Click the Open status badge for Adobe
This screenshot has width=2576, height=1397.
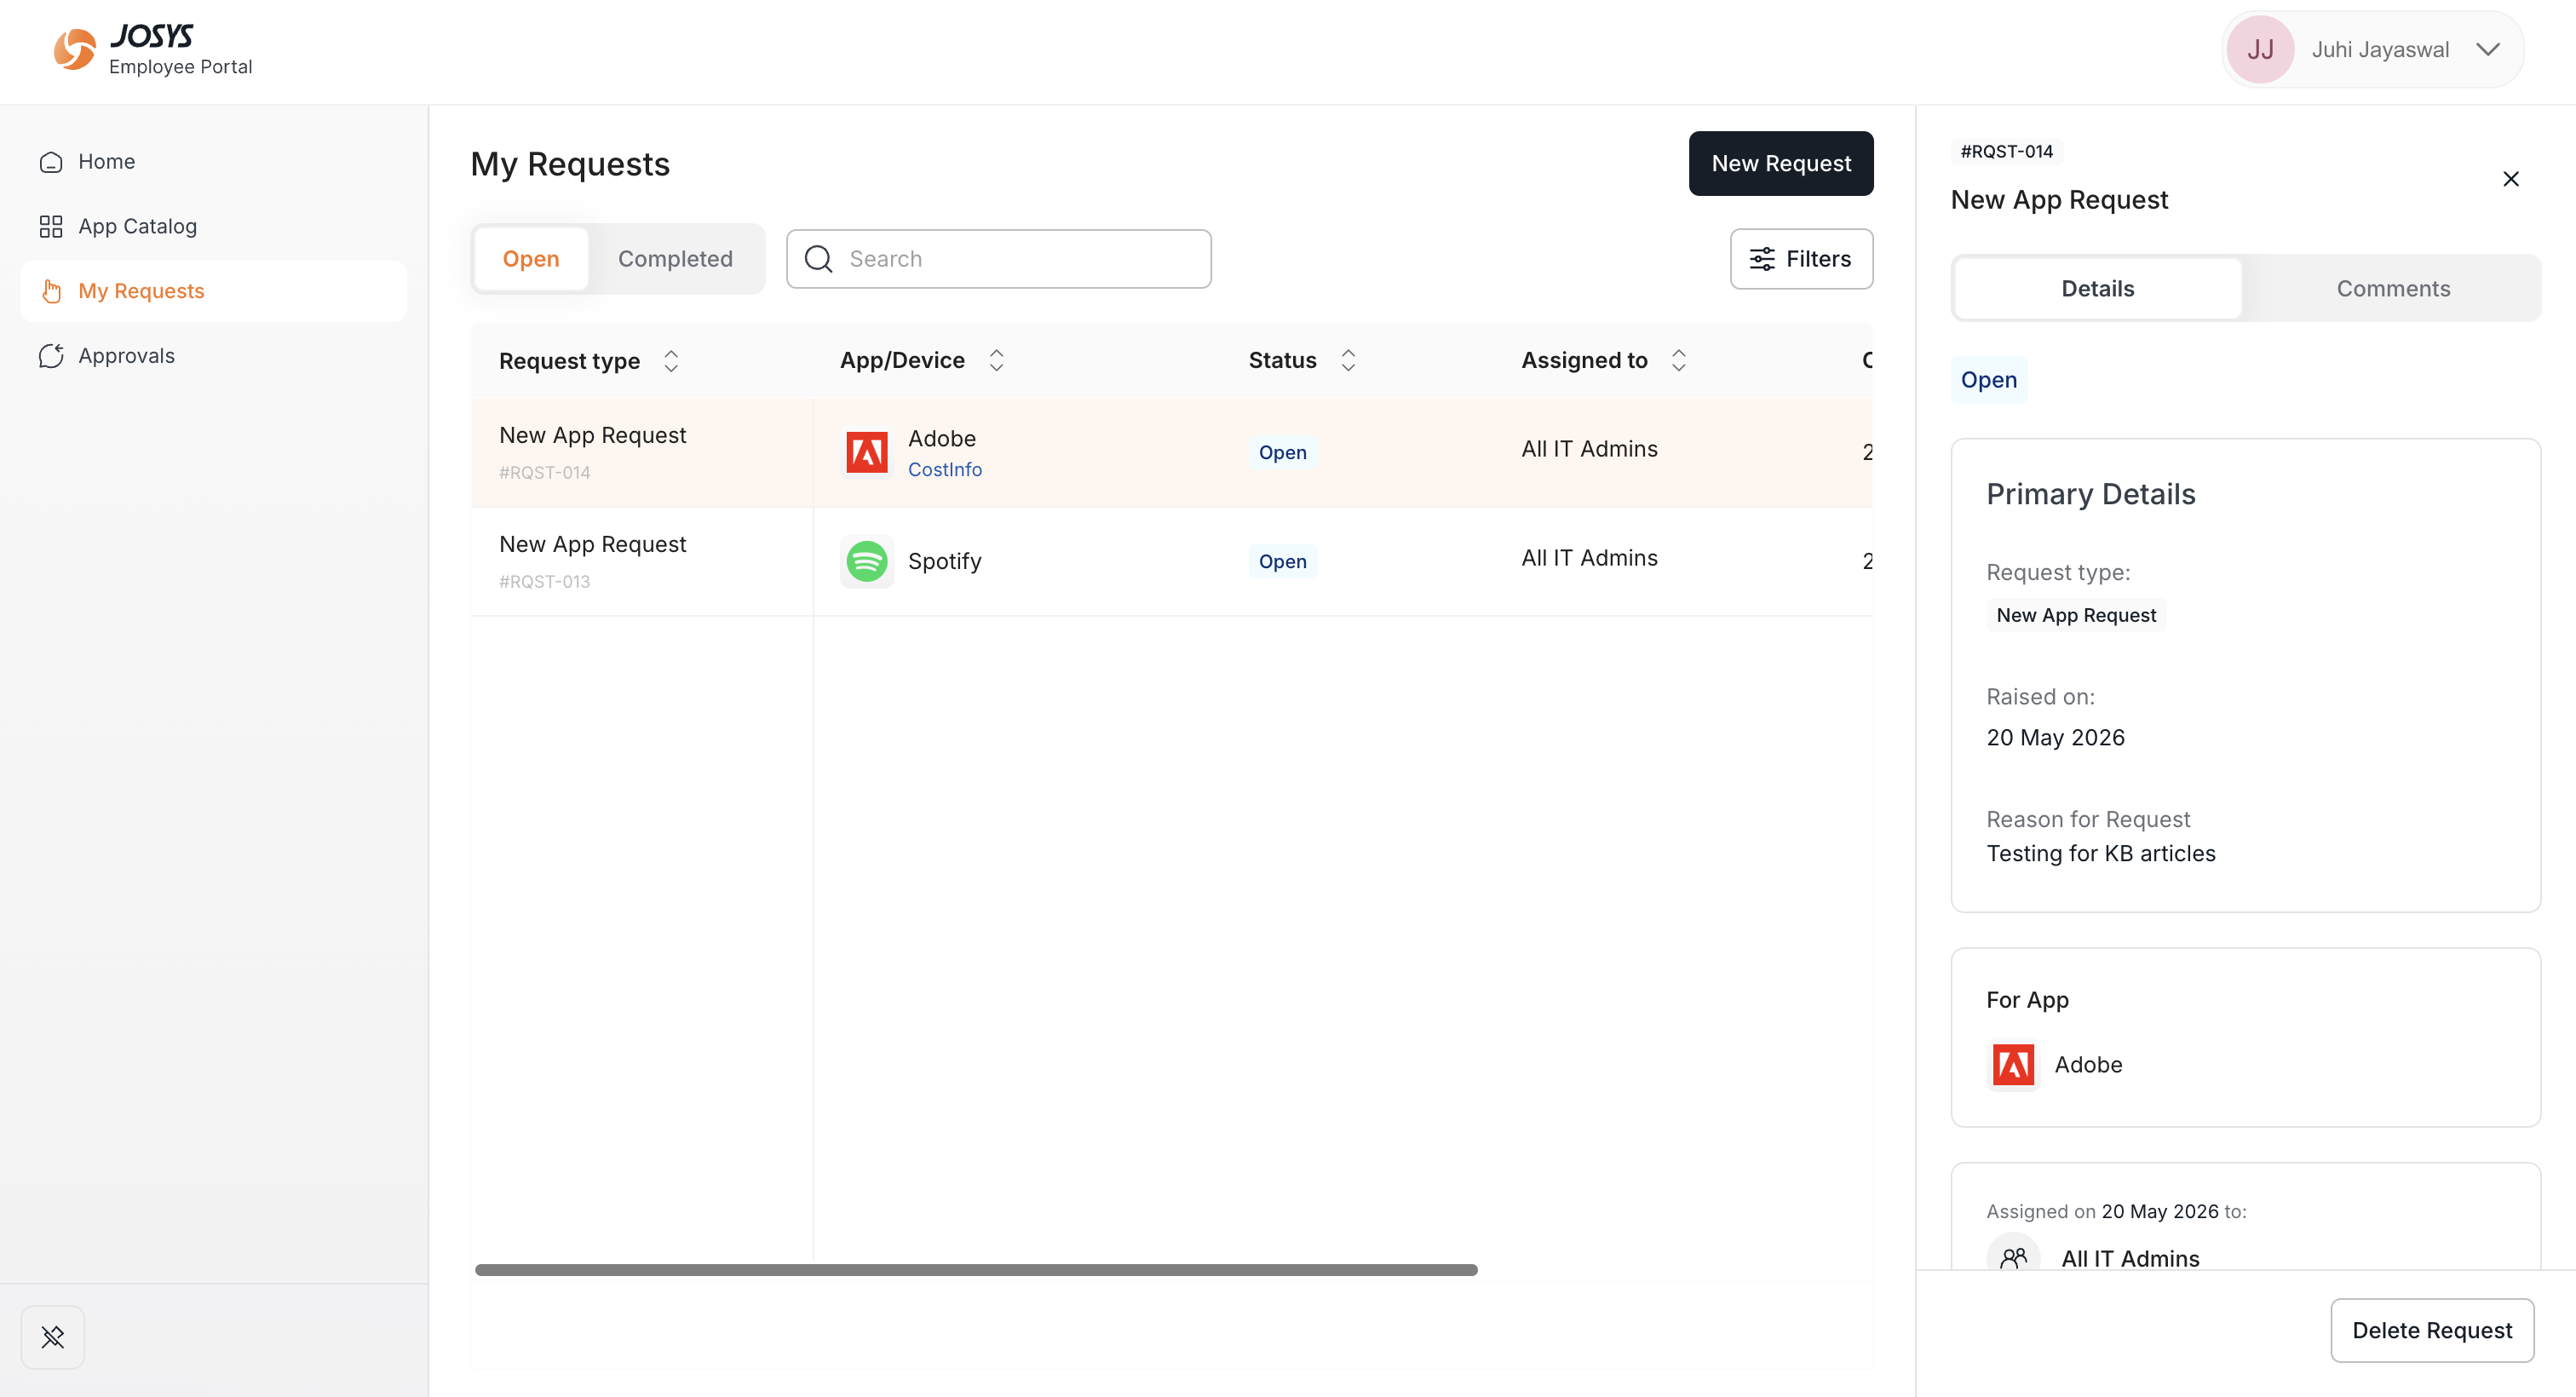click(1282, 452)
